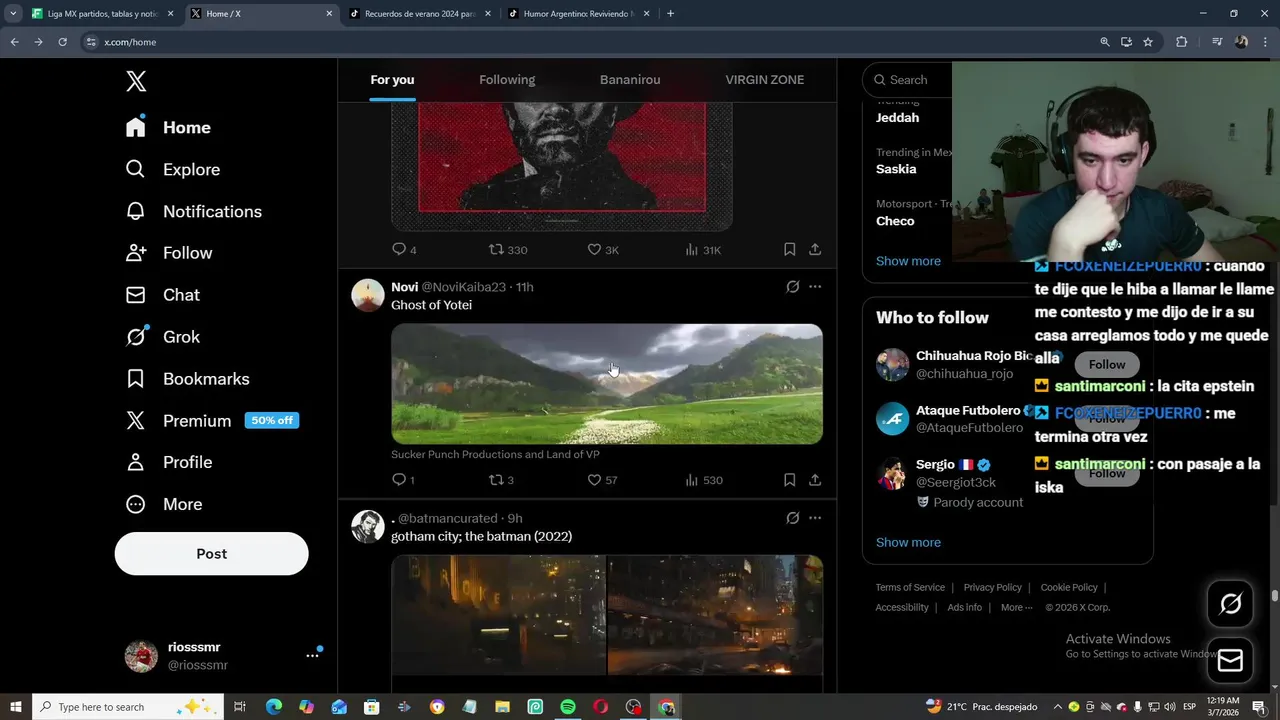Open the floating messages button
The image size is (1280, 720).
point(1230,661)
